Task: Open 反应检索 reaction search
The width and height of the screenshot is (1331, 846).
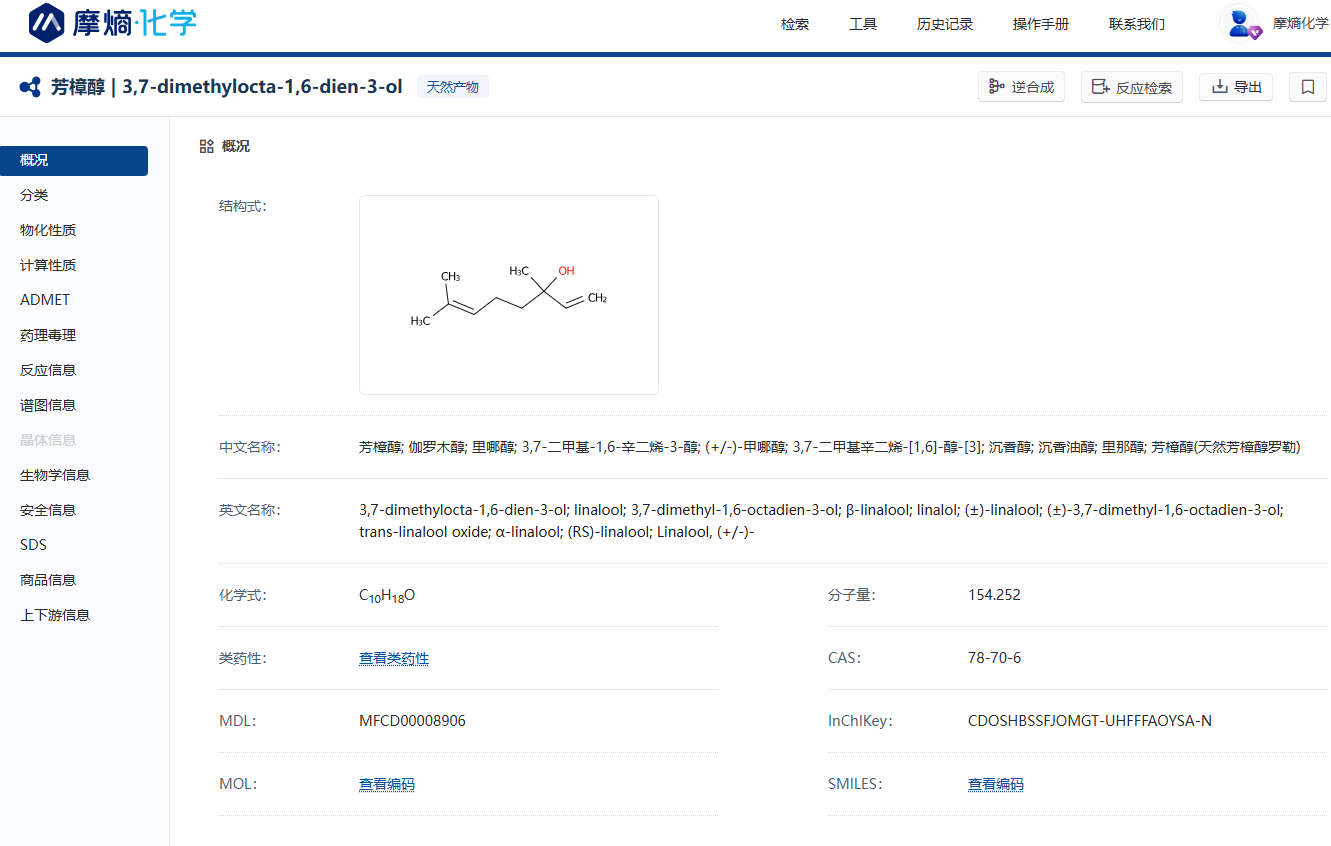Action: pos(1131,87)
